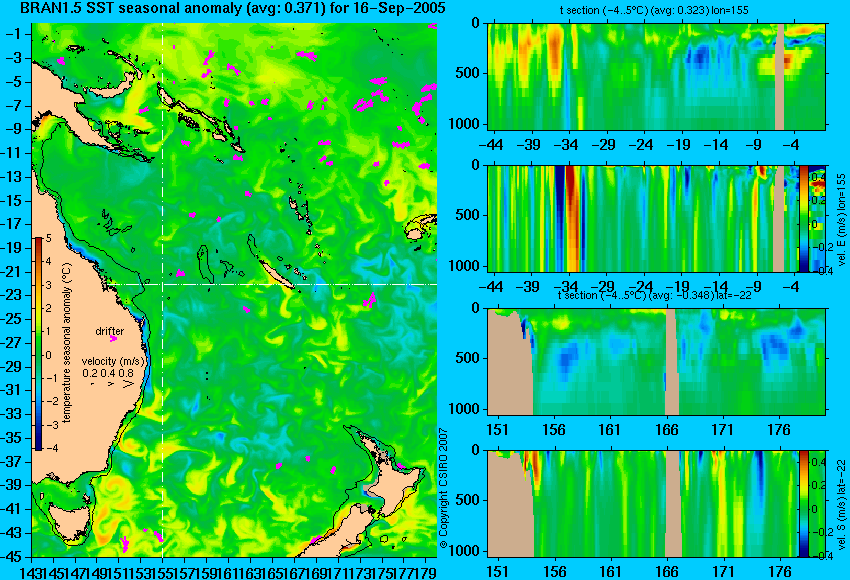Select the temperature seasonal anomaly color bar on map
The image size is (850, 580).
(39, 344)
